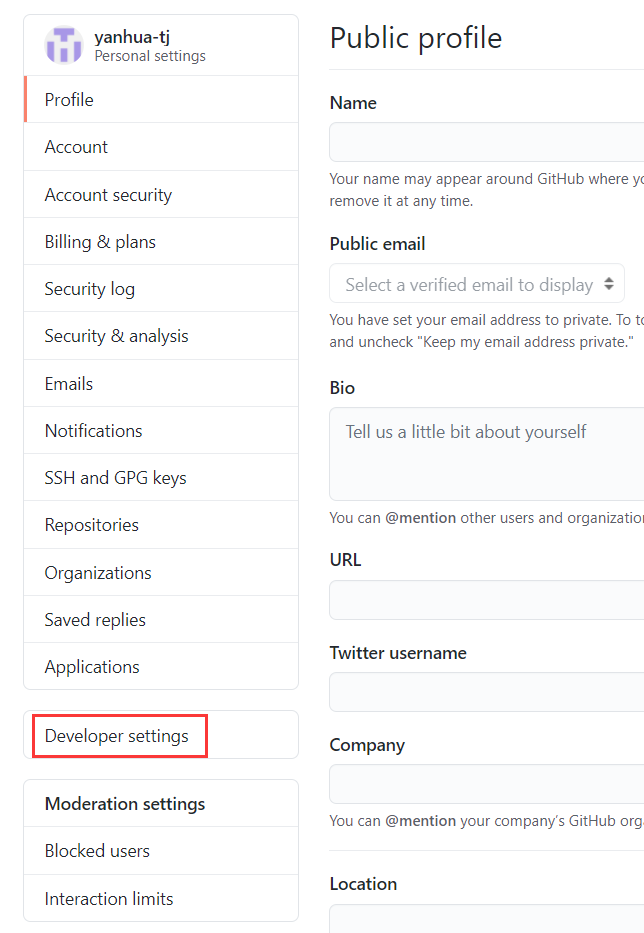Open the Public email dropdown
Image resolution: width=644 pixels, height=933 pixels.
tap(477, 284)
